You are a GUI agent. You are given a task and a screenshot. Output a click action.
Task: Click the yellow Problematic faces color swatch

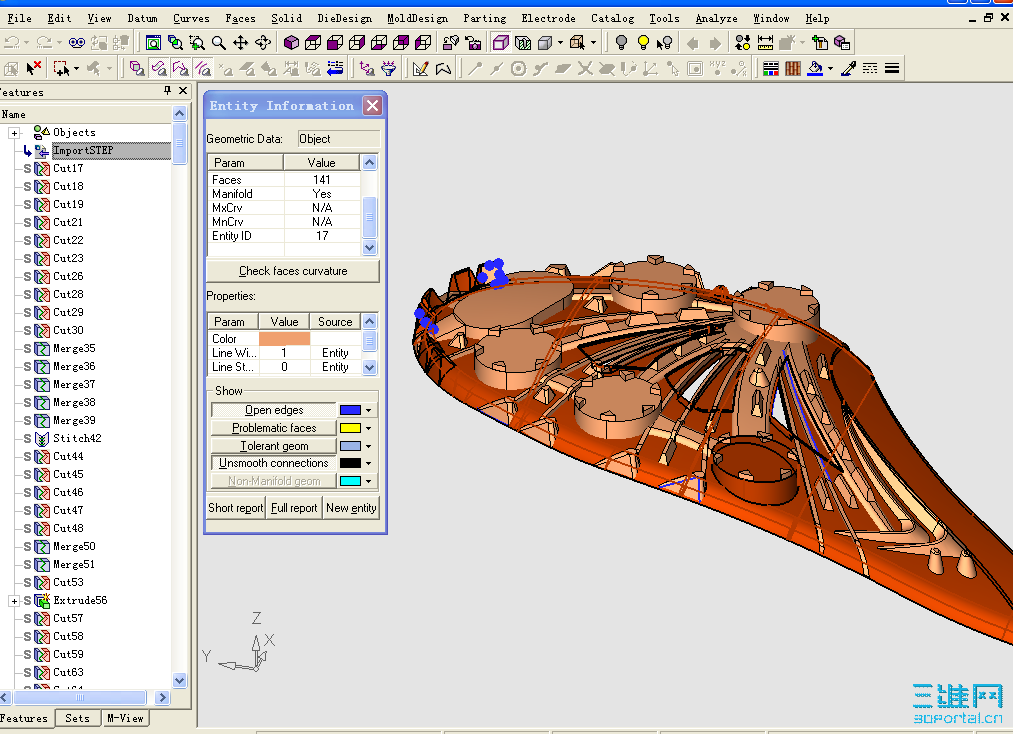pos(350,428)
